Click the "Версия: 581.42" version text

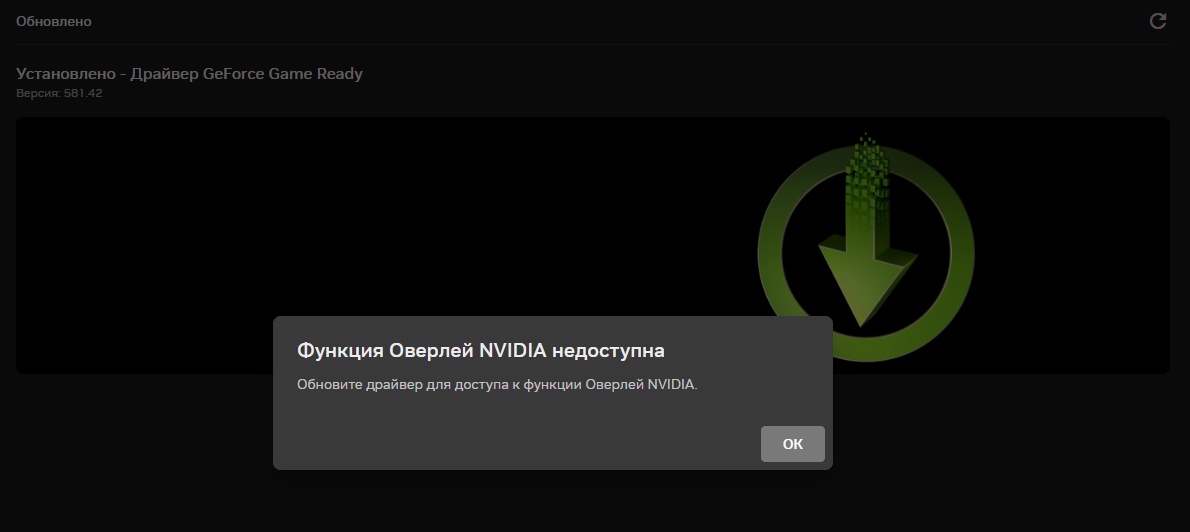[59, 93]
